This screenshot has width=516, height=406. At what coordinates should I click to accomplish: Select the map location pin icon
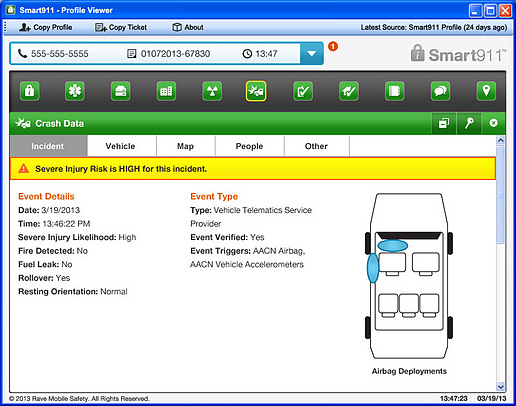click(x=486, y=91)
